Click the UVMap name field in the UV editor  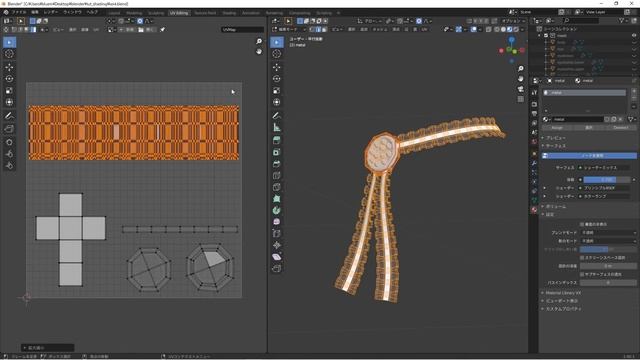242,29
